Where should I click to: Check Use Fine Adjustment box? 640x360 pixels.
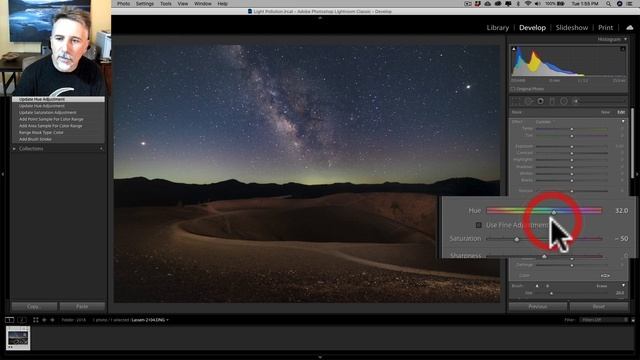point(478,225)
